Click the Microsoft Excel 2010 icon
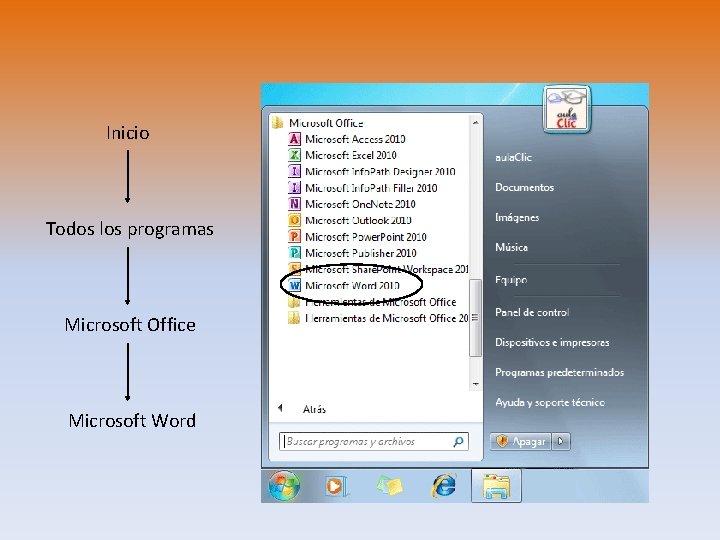 [x=294, y=155]
